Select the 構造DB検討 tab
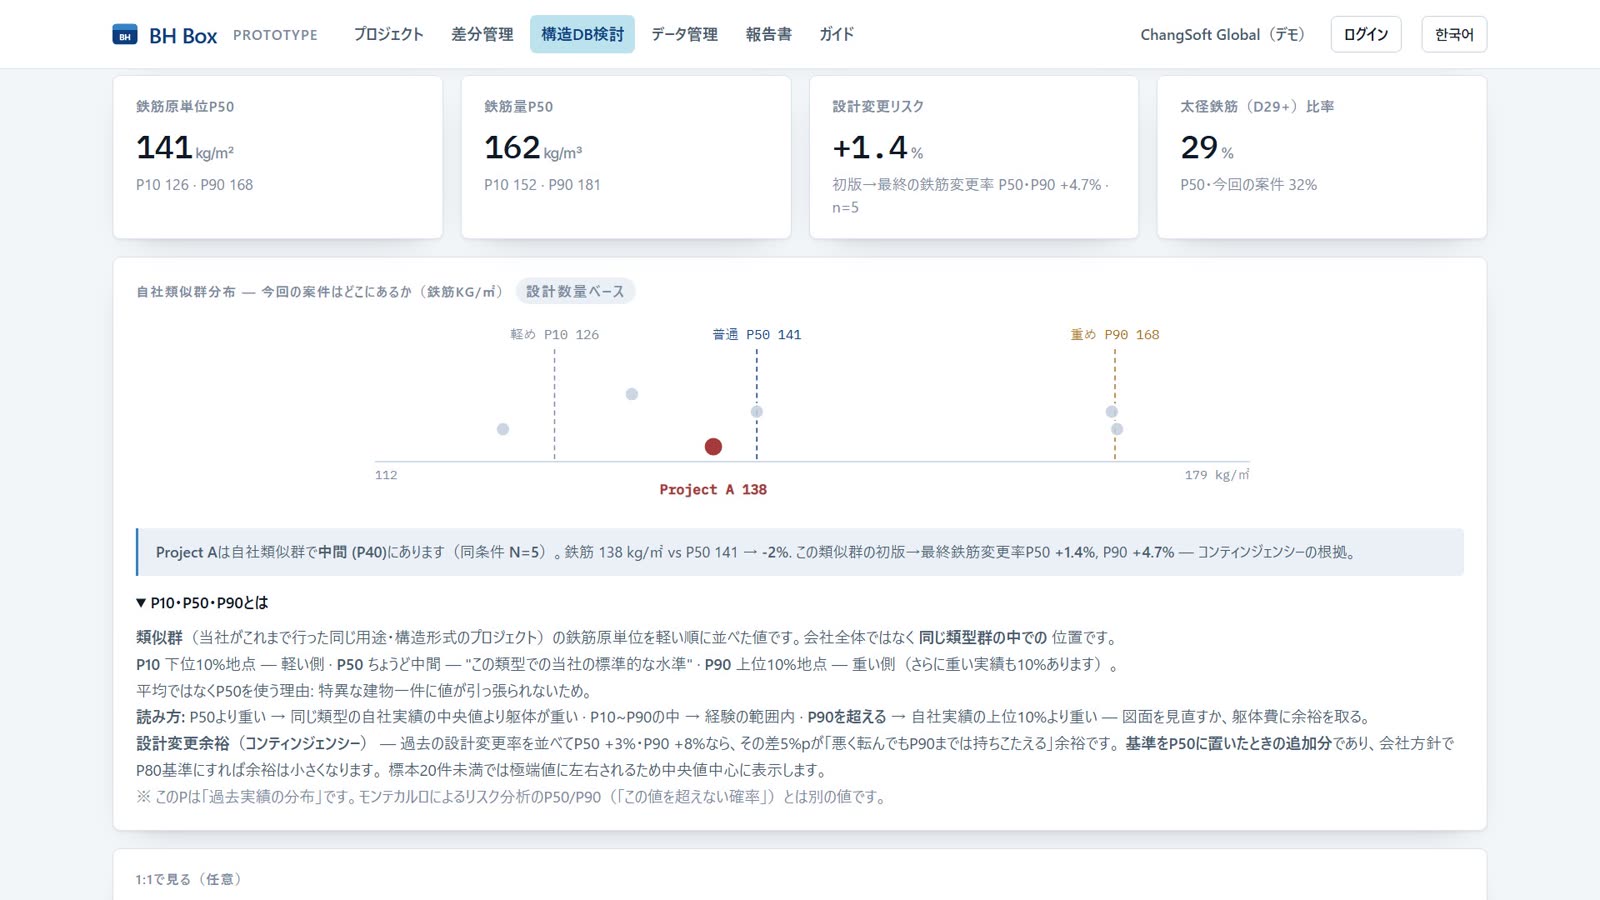 point(582,34)
